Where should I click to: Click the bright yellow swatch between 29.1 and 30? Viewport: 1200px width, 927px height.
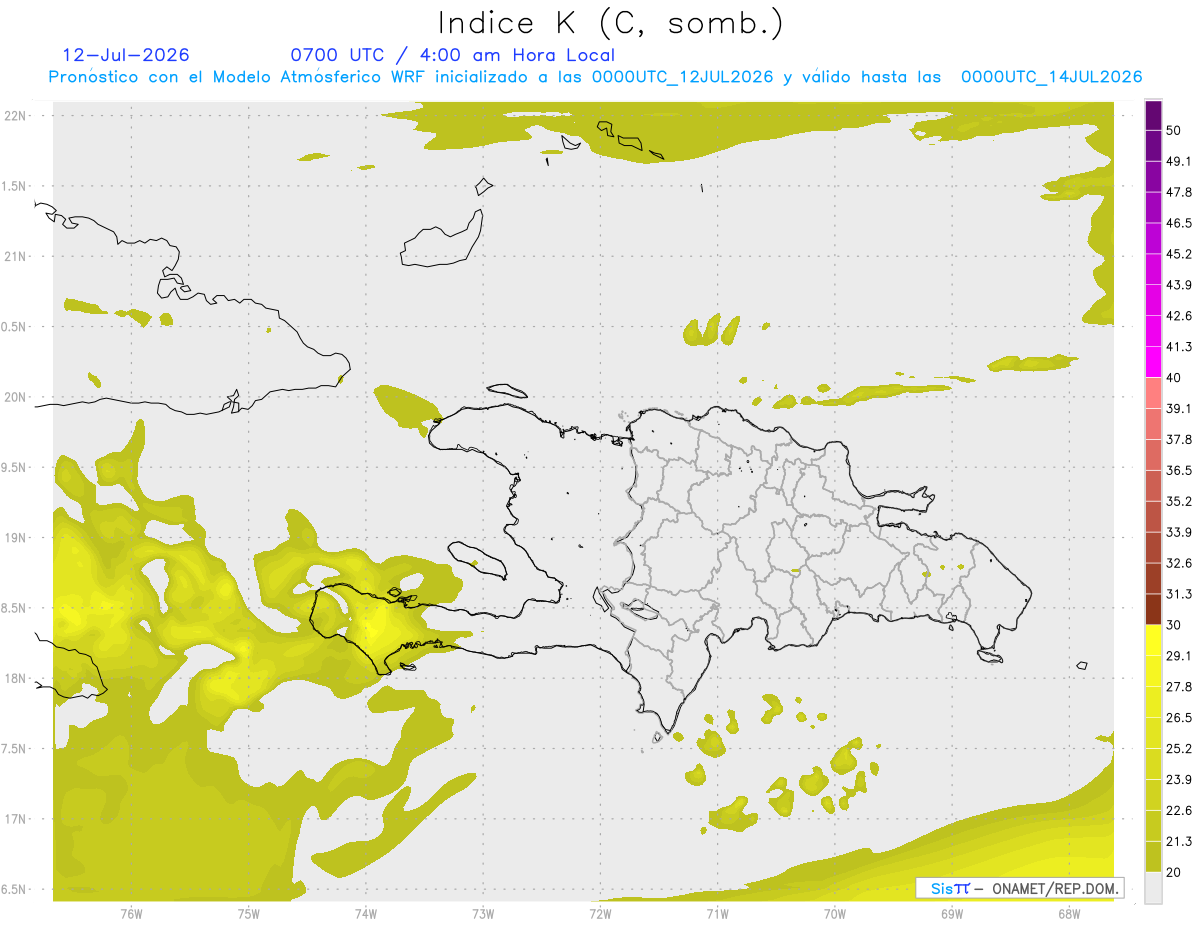[x=1153, y=641]
